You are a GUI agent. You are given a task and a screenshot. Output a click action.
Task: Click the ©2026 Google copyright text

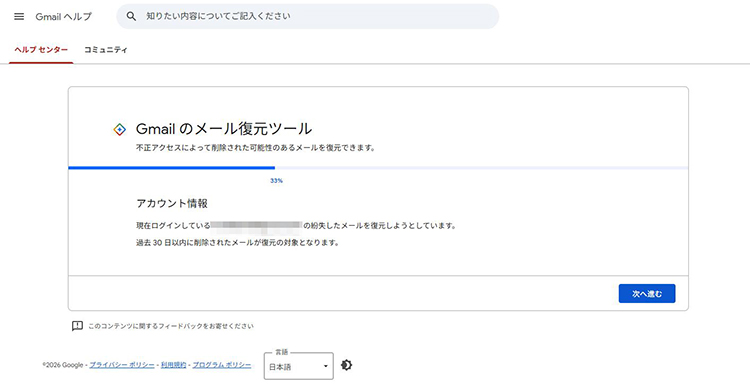point(64,365)
